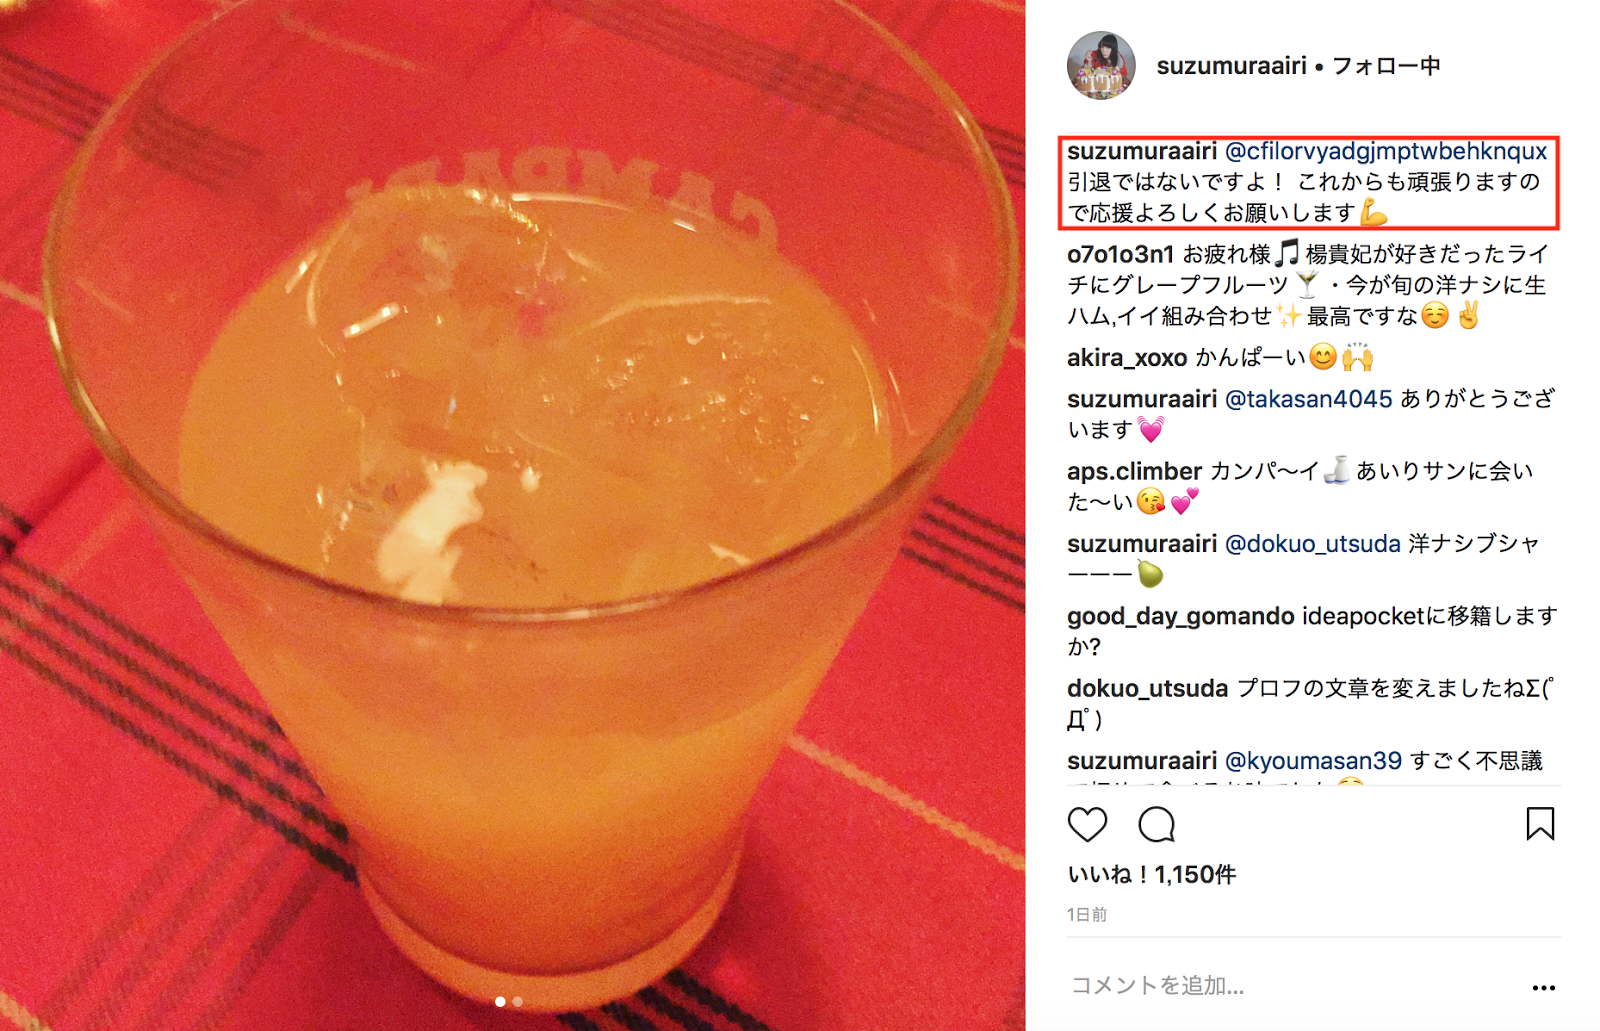Open the @dokuo_utsuda mention link
This screenshot has height=1031, width=1600.
pos(1312,544)
